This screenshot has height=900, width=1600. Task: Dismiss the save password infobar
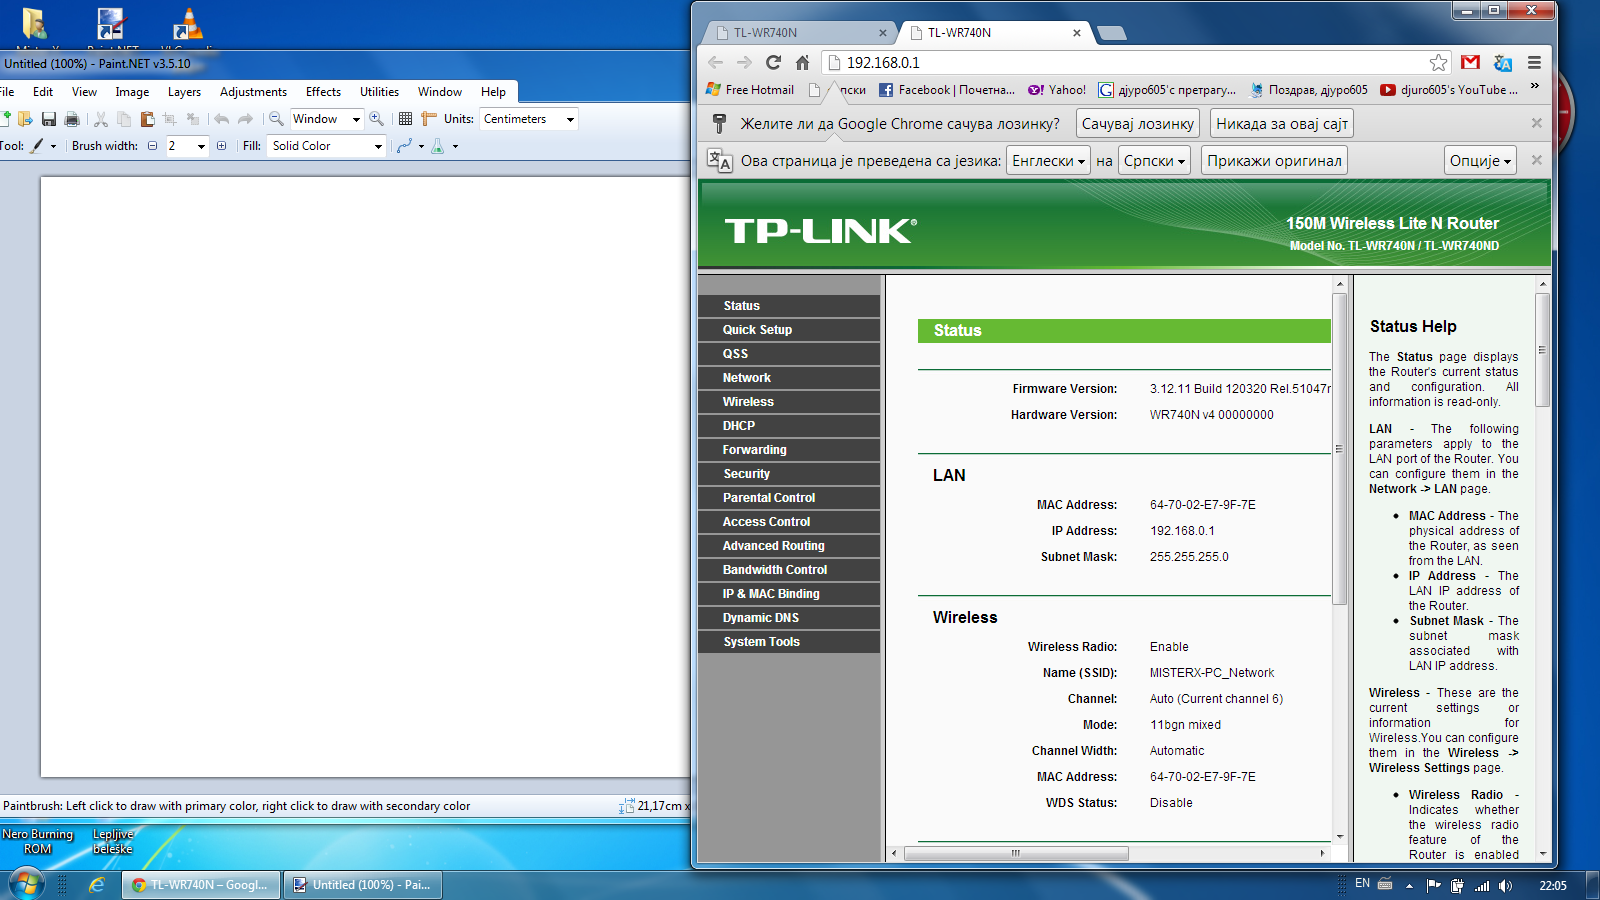pos(1537,123)
